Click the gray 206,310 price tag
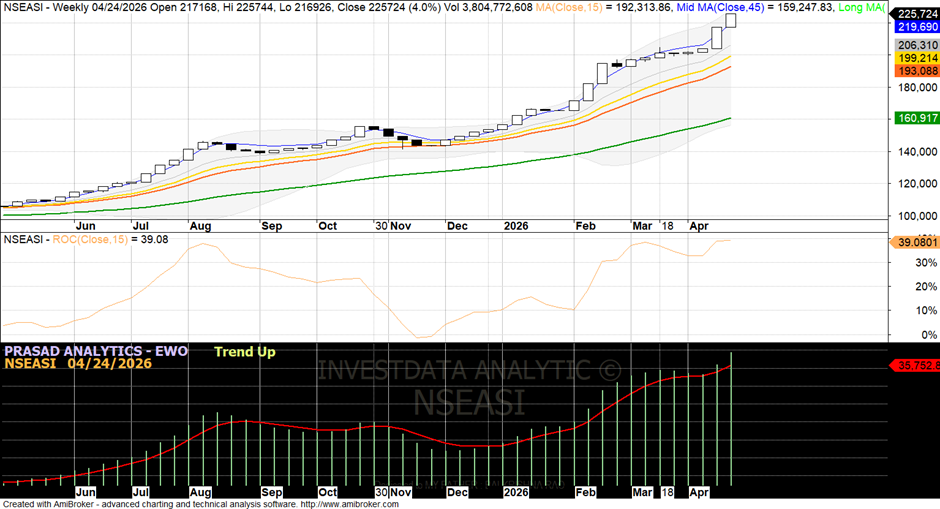 [x=917, y=46]
